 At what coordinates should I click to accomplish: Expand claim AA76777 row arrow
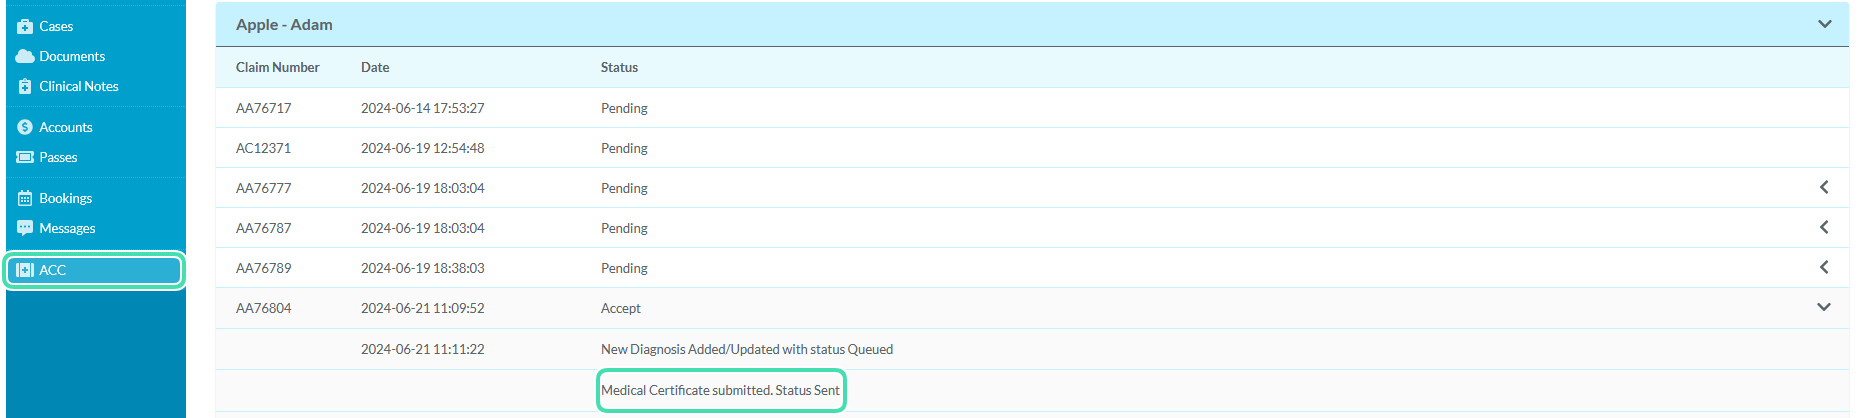[1824, 187]
